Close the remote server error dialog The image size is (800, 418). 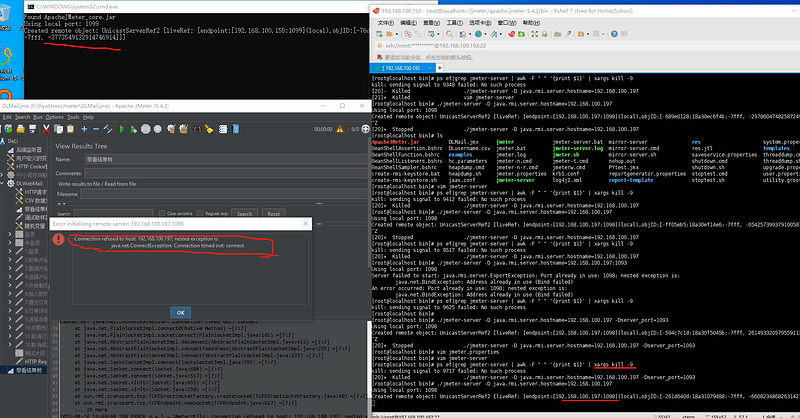(x=305, y=224)
